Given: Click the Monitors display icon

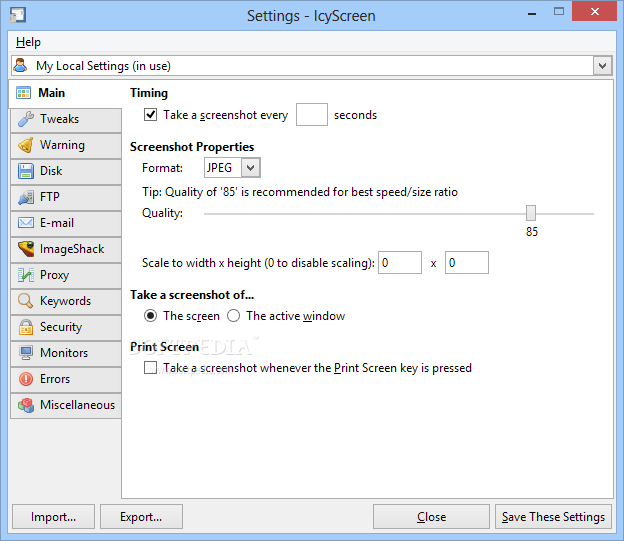Looking at the screenshot, I should (x=26, y=353).
